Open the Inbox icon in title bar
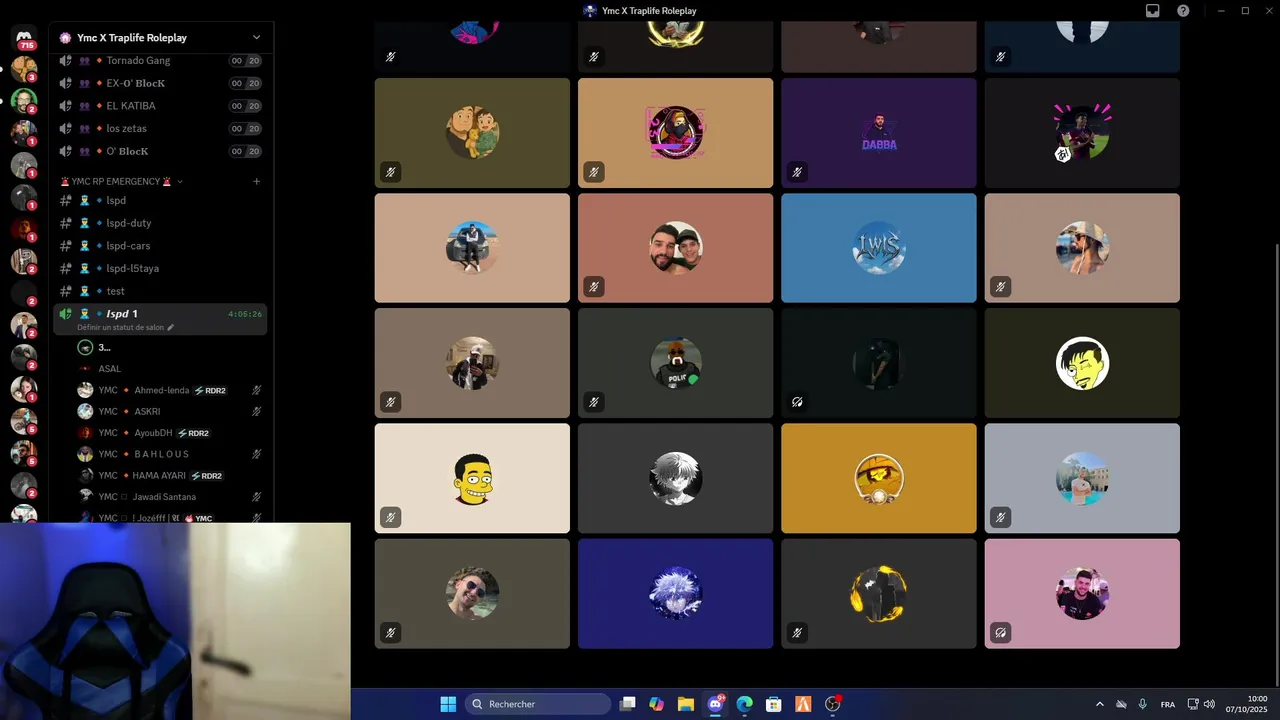 tap(1153, 11)
